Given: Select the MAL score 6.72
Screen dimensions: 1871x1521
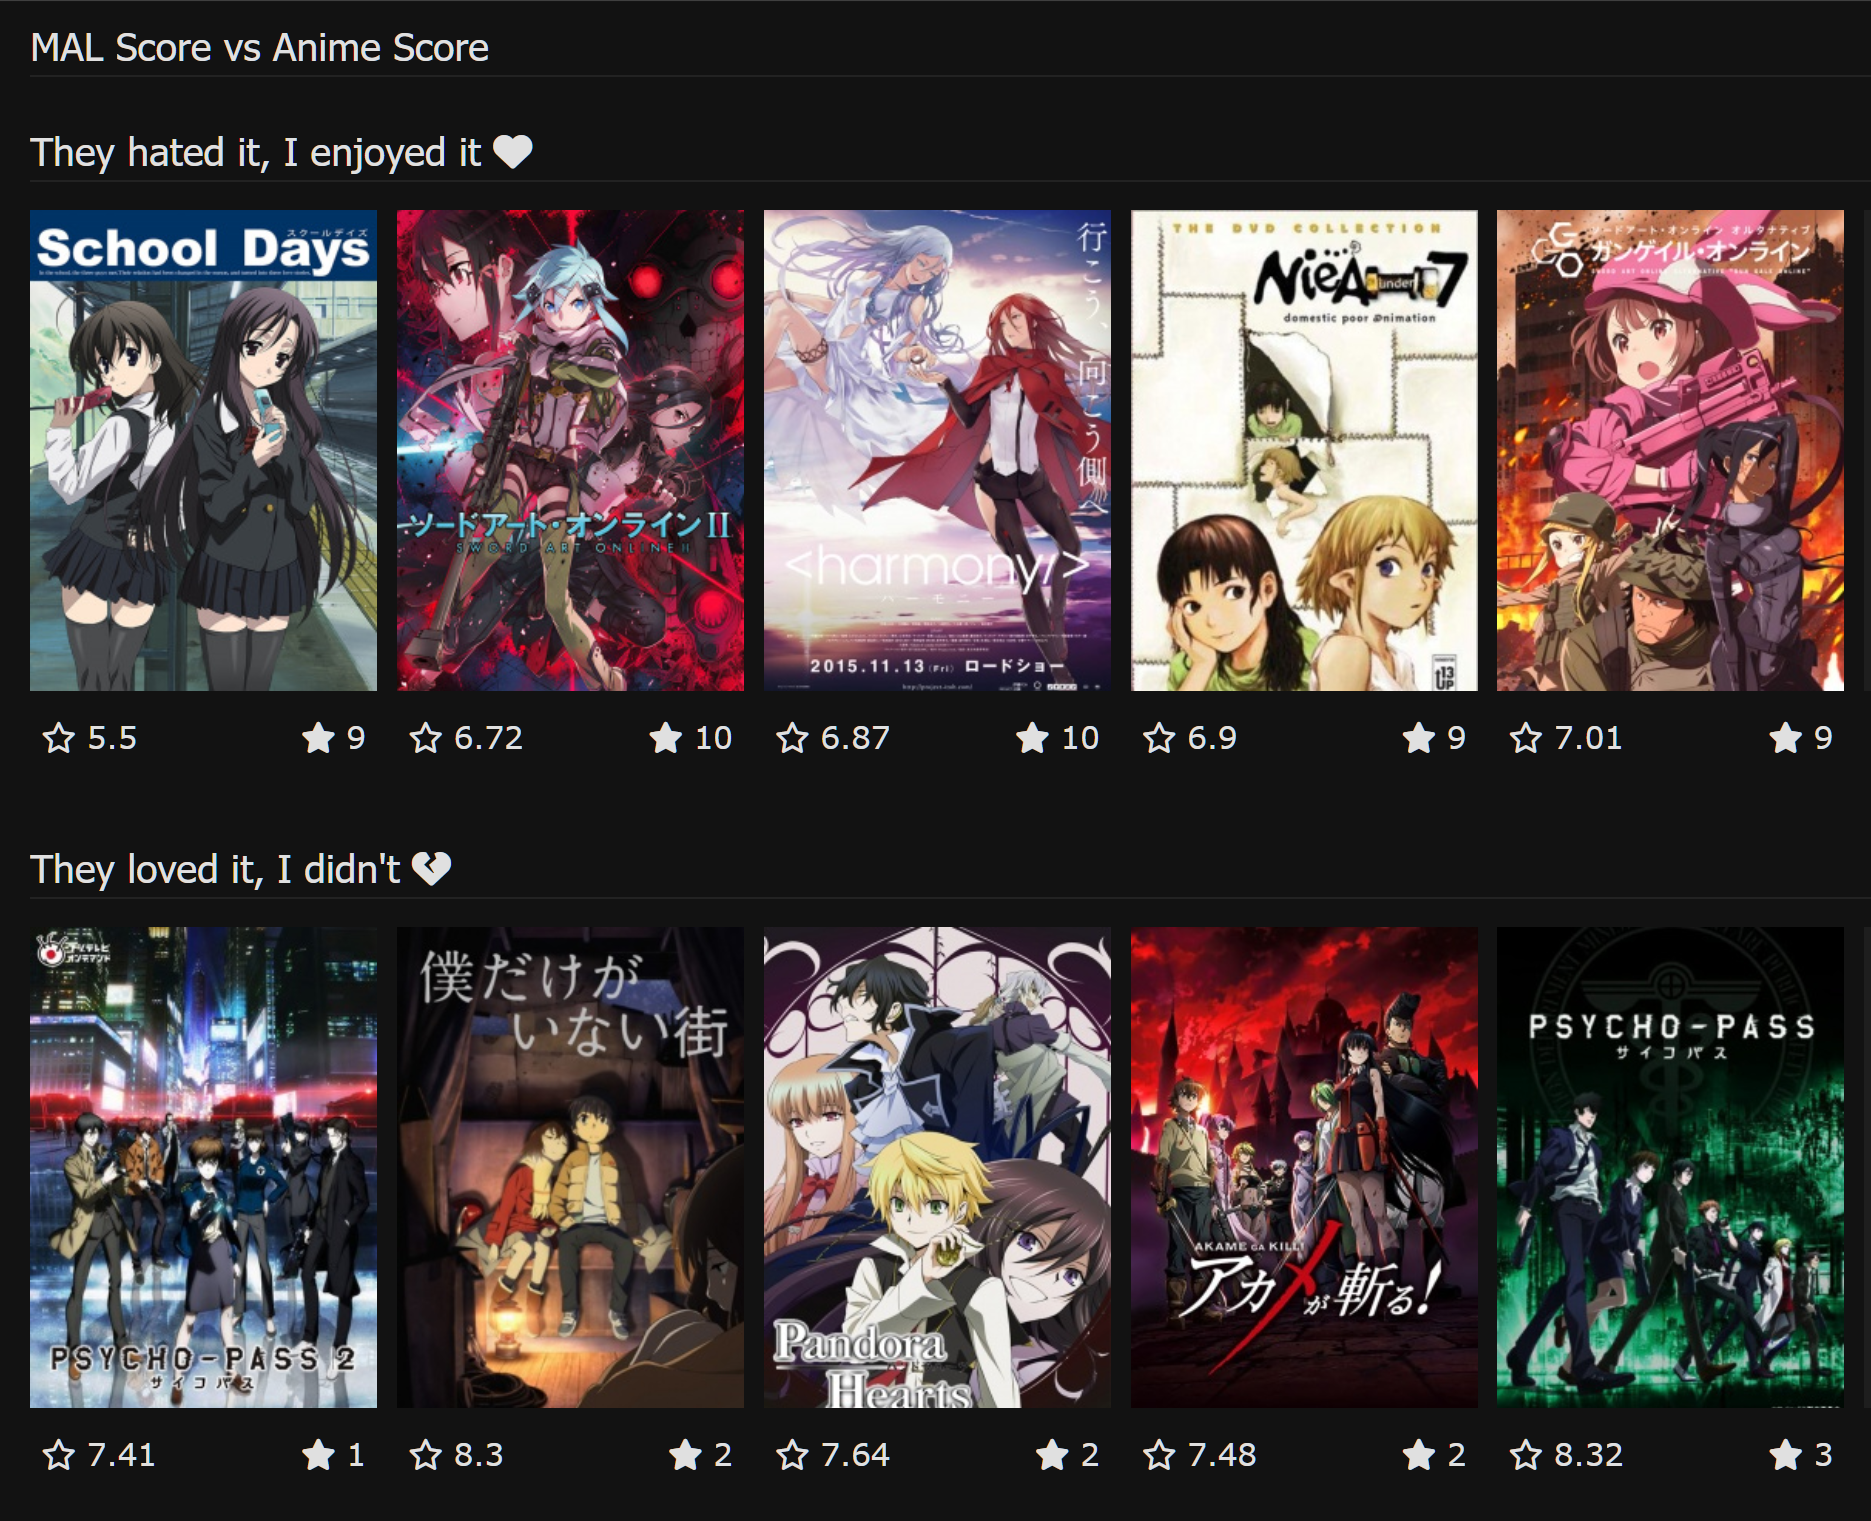Looking at the screenshot, I should [489, 738].
